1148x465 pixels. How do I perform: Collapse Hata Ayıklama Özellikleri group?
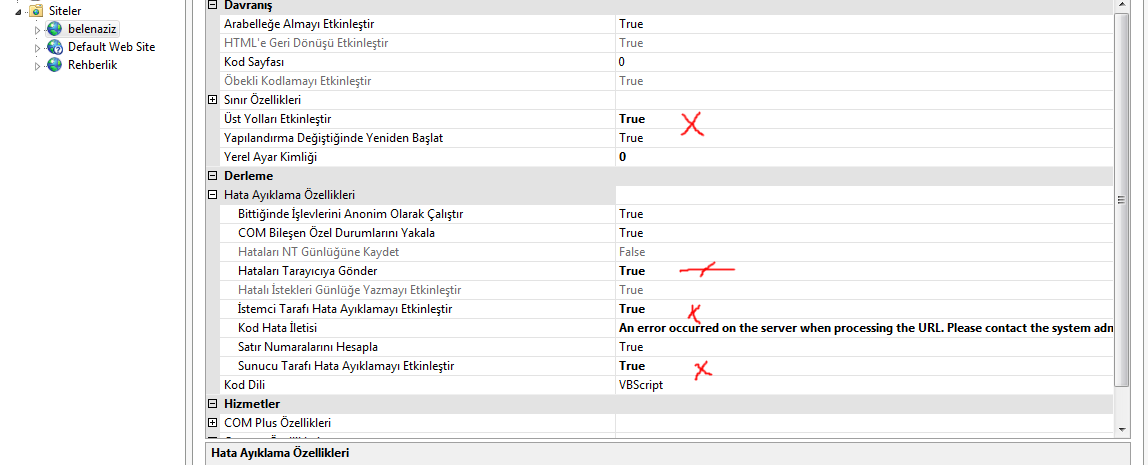click(x=212, y=195)
